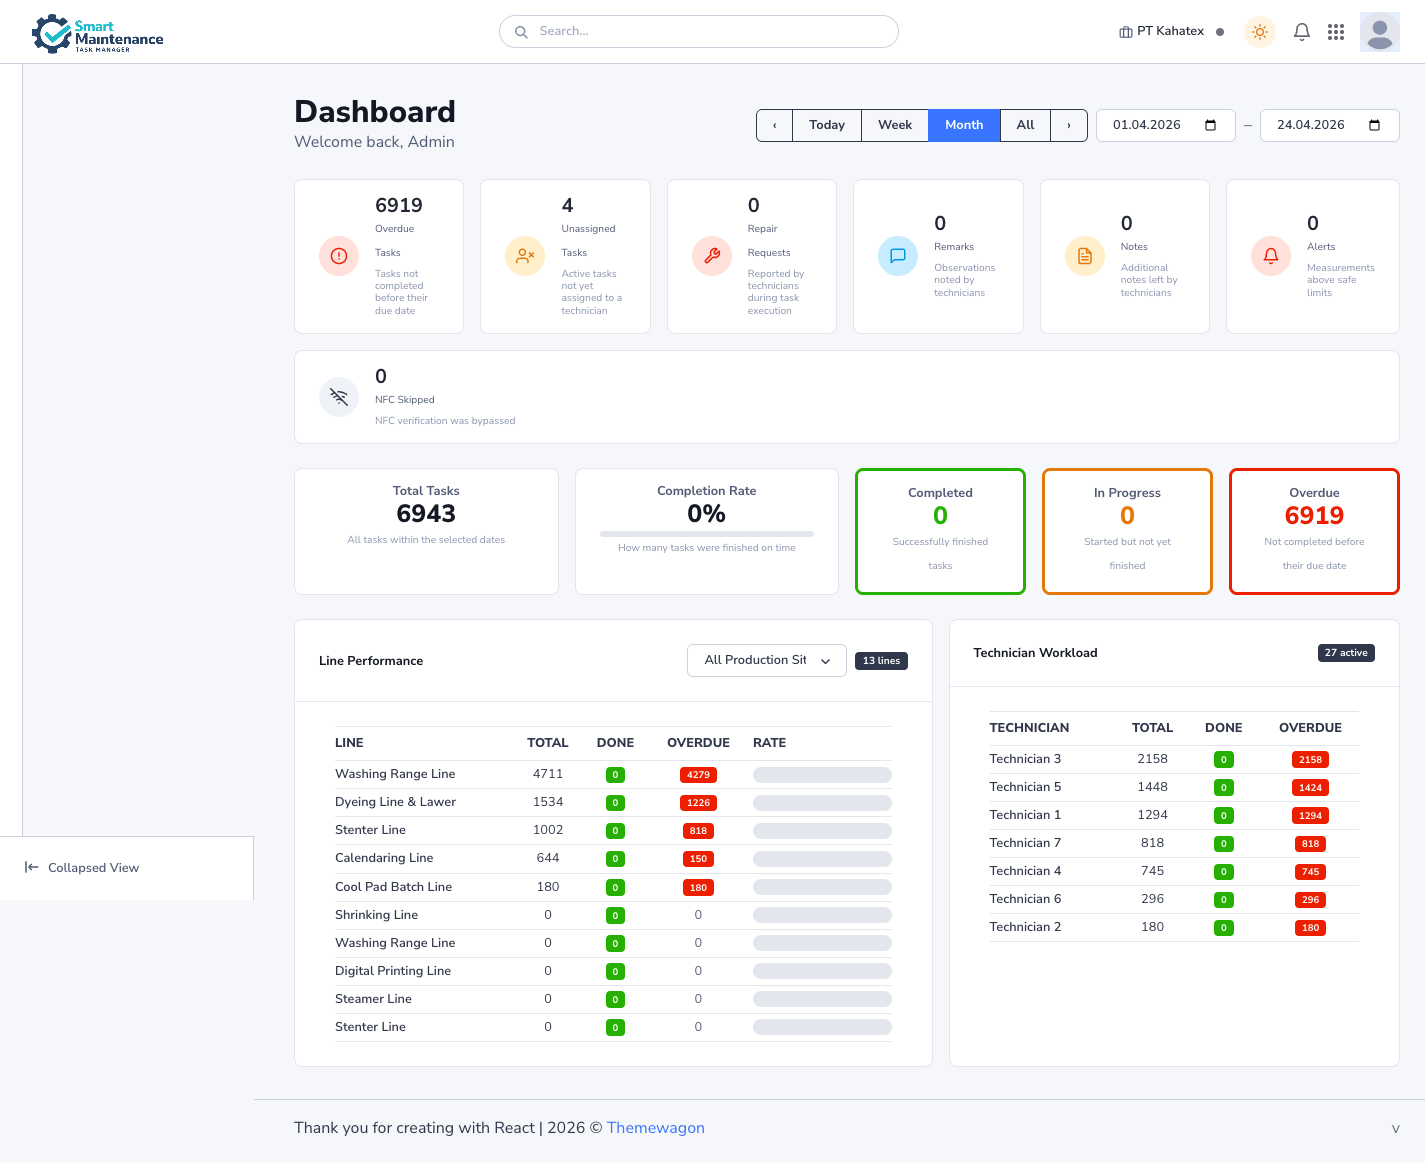Click the Overdue Tasks alert icon
This screenshot has width=1425, height=1163.
coord(339,256)
